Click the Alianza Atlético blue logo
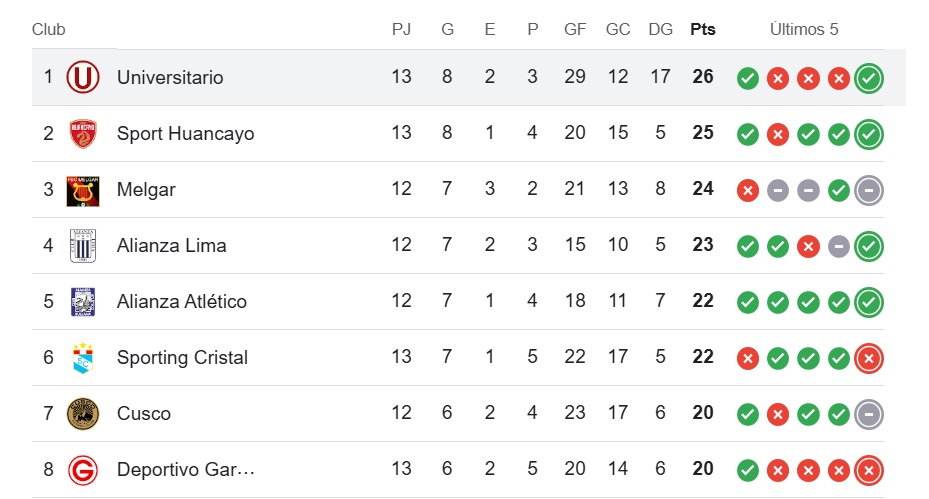 [82, 302]
